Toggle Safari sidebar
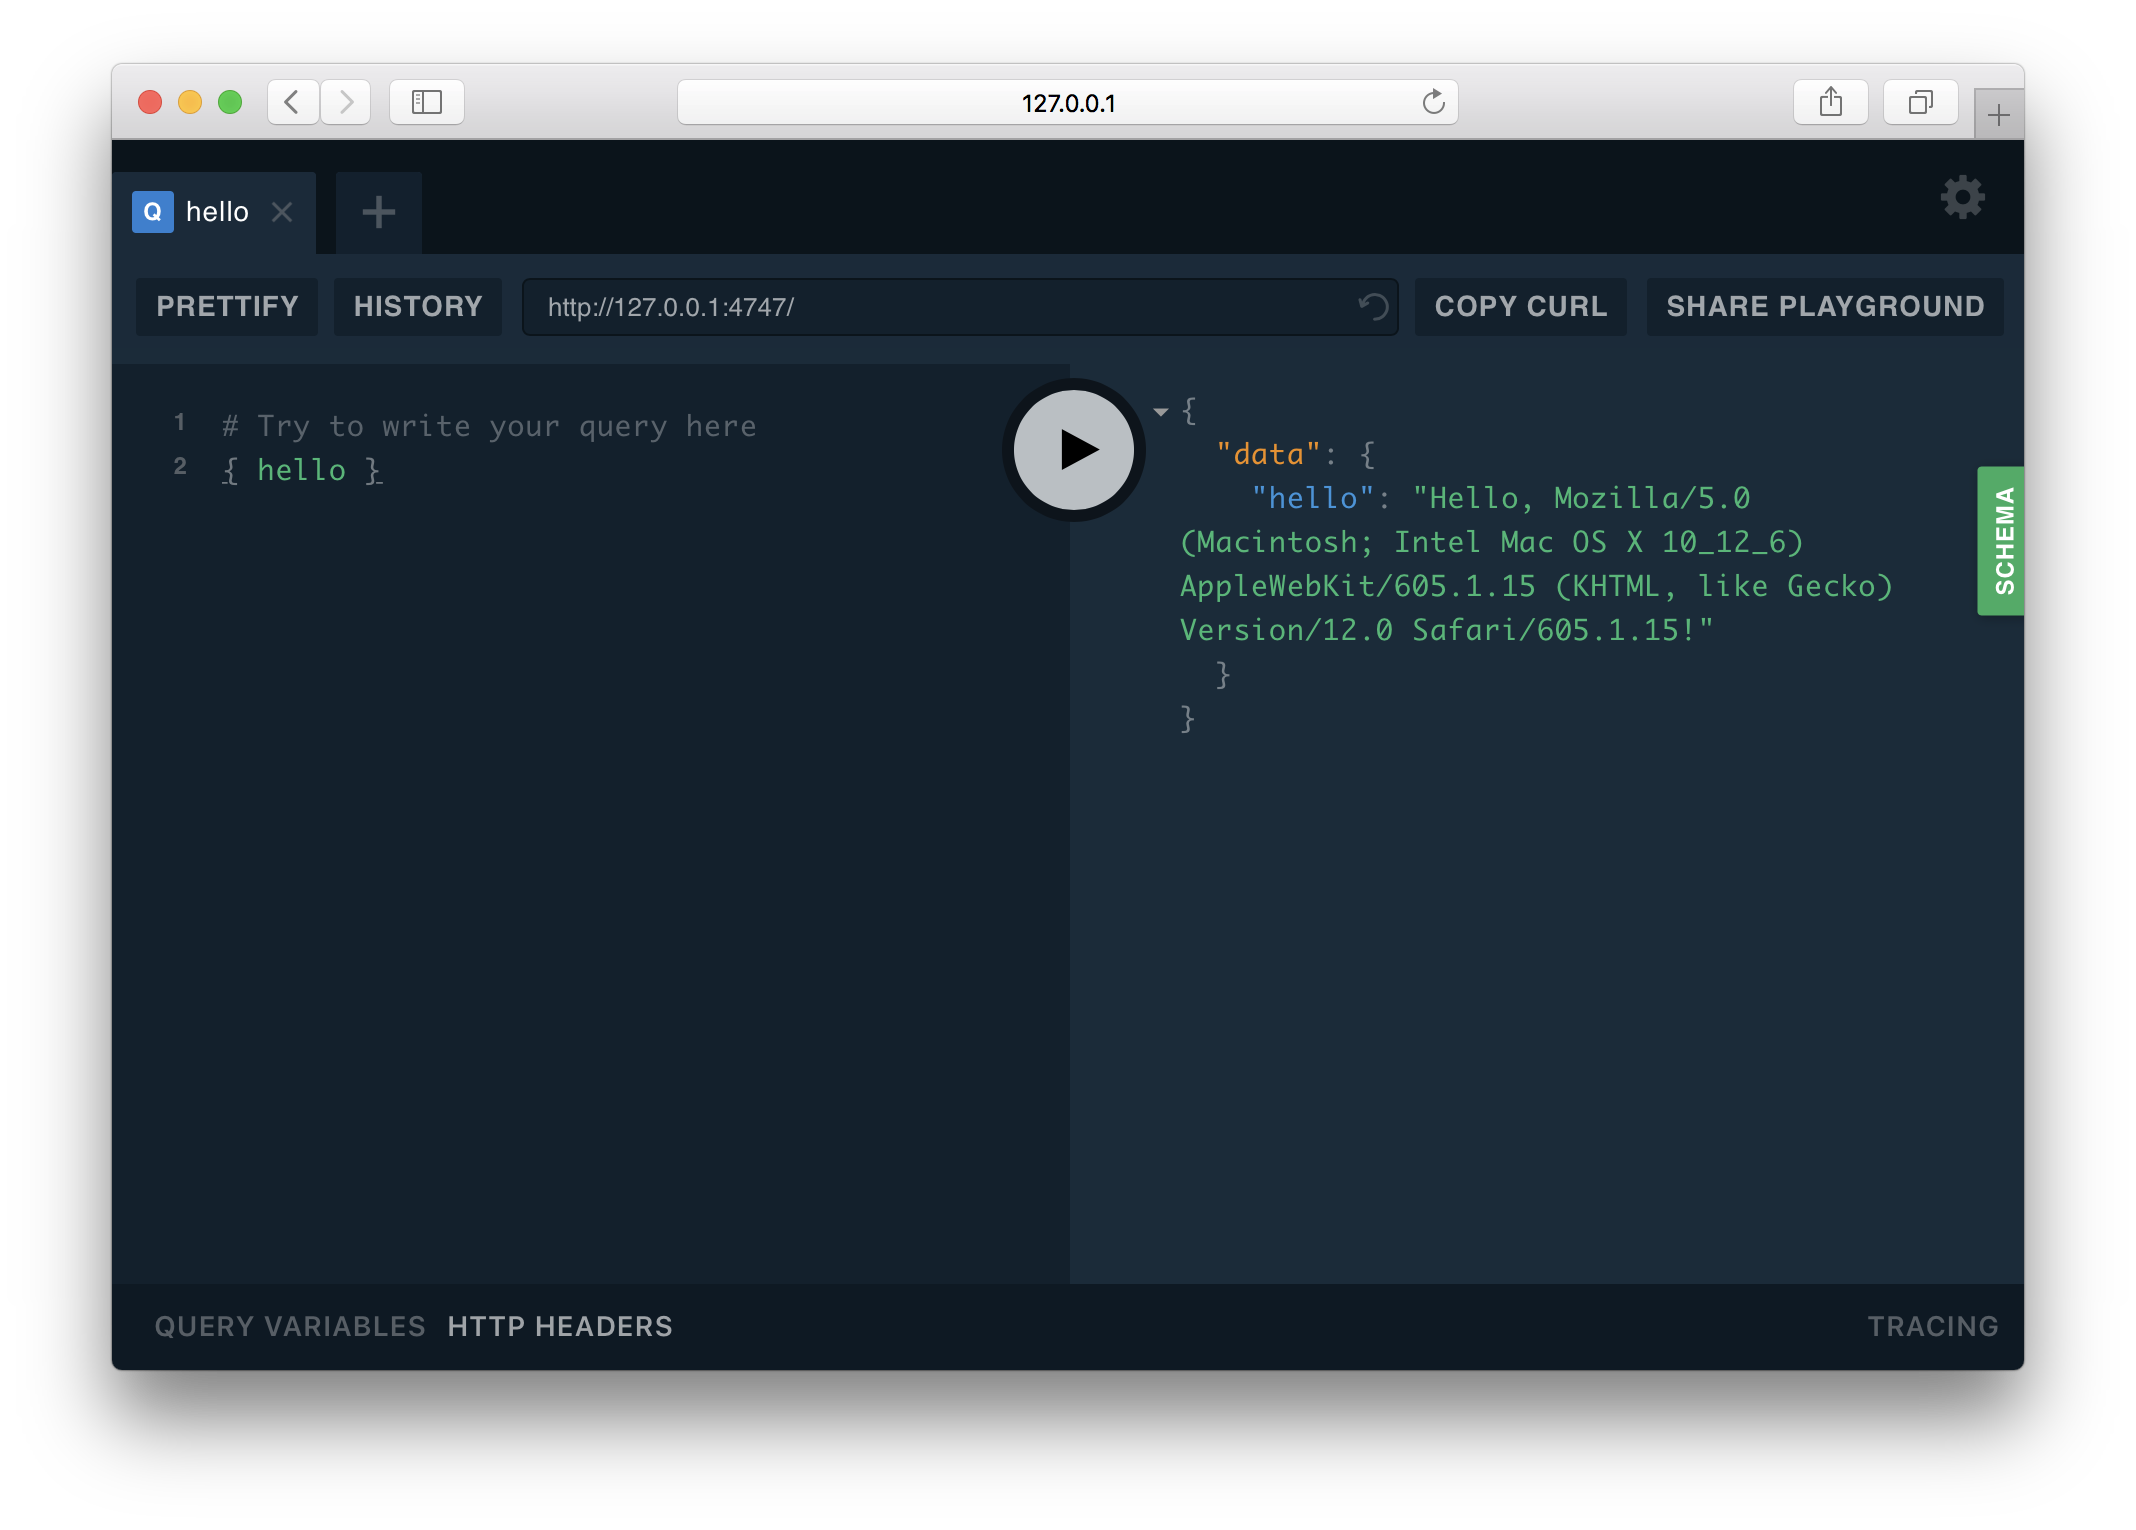2136x1530 pixels. click(427, 102)
